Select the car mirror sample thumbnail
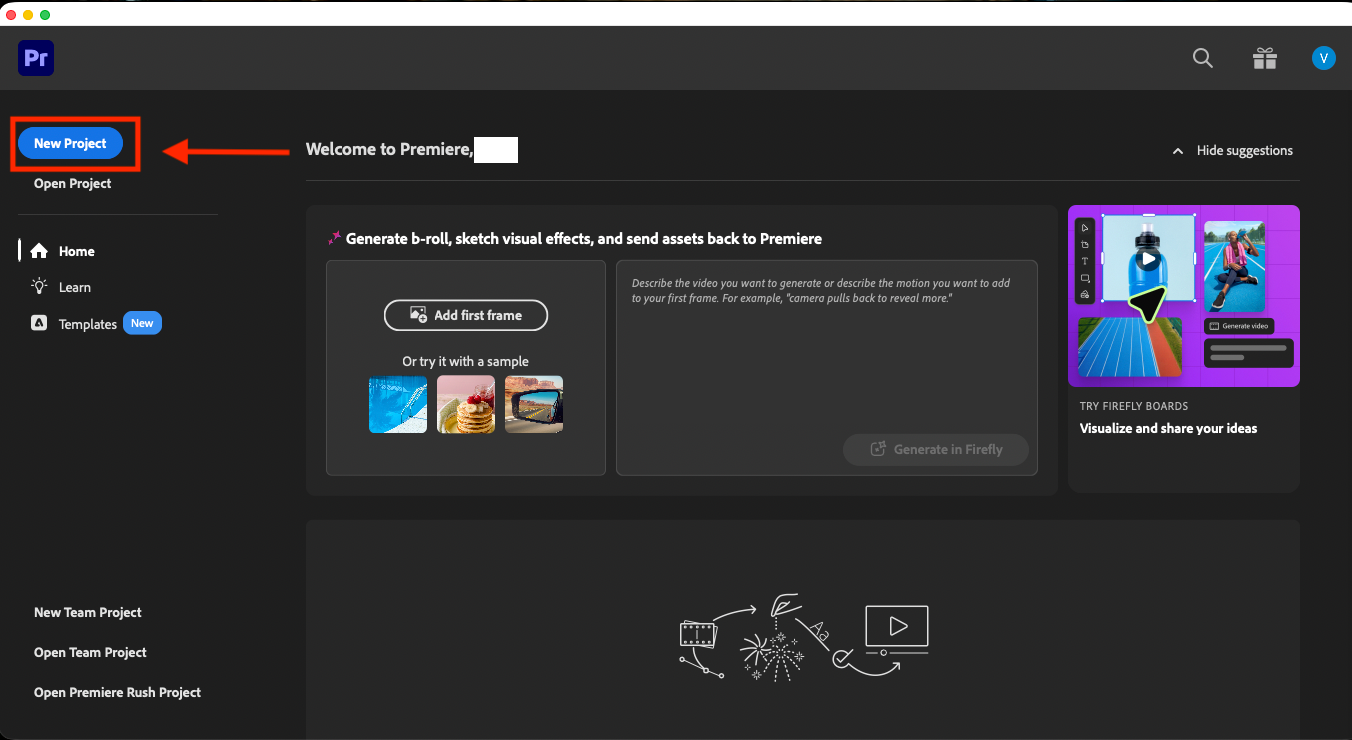 (534, 404)
